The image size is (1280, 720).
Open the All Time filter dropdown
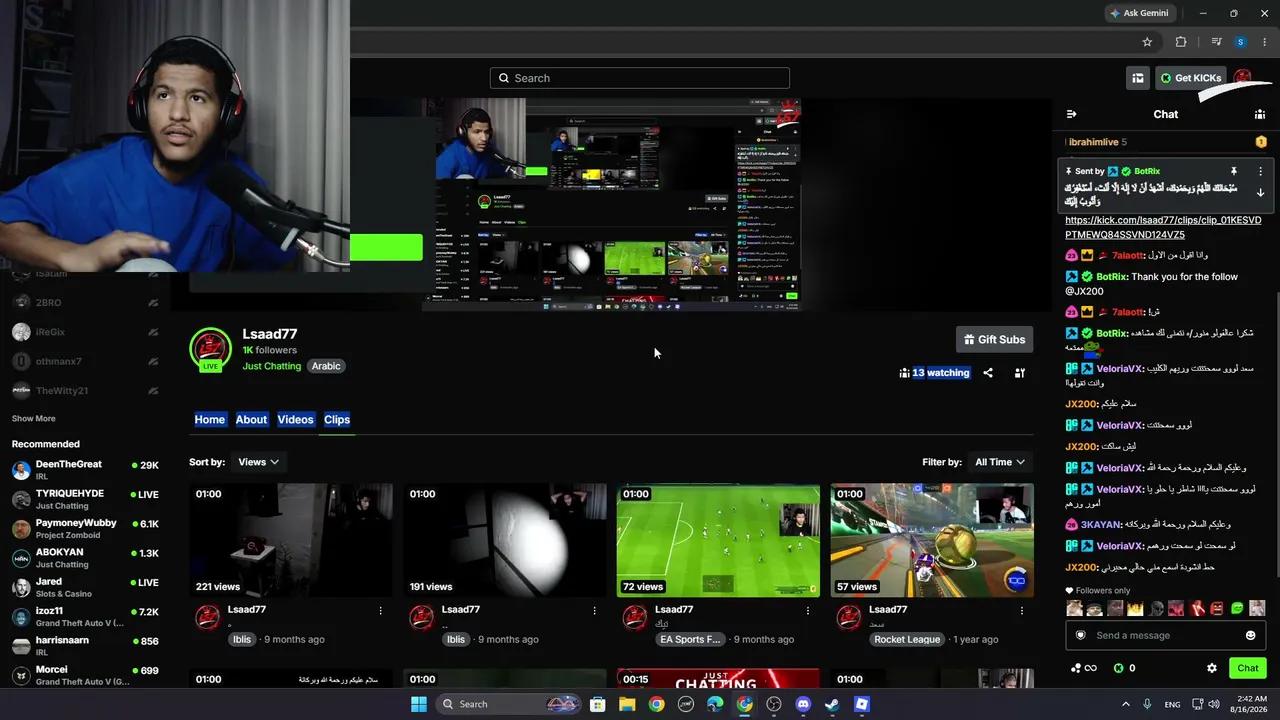tap(999, 462)
